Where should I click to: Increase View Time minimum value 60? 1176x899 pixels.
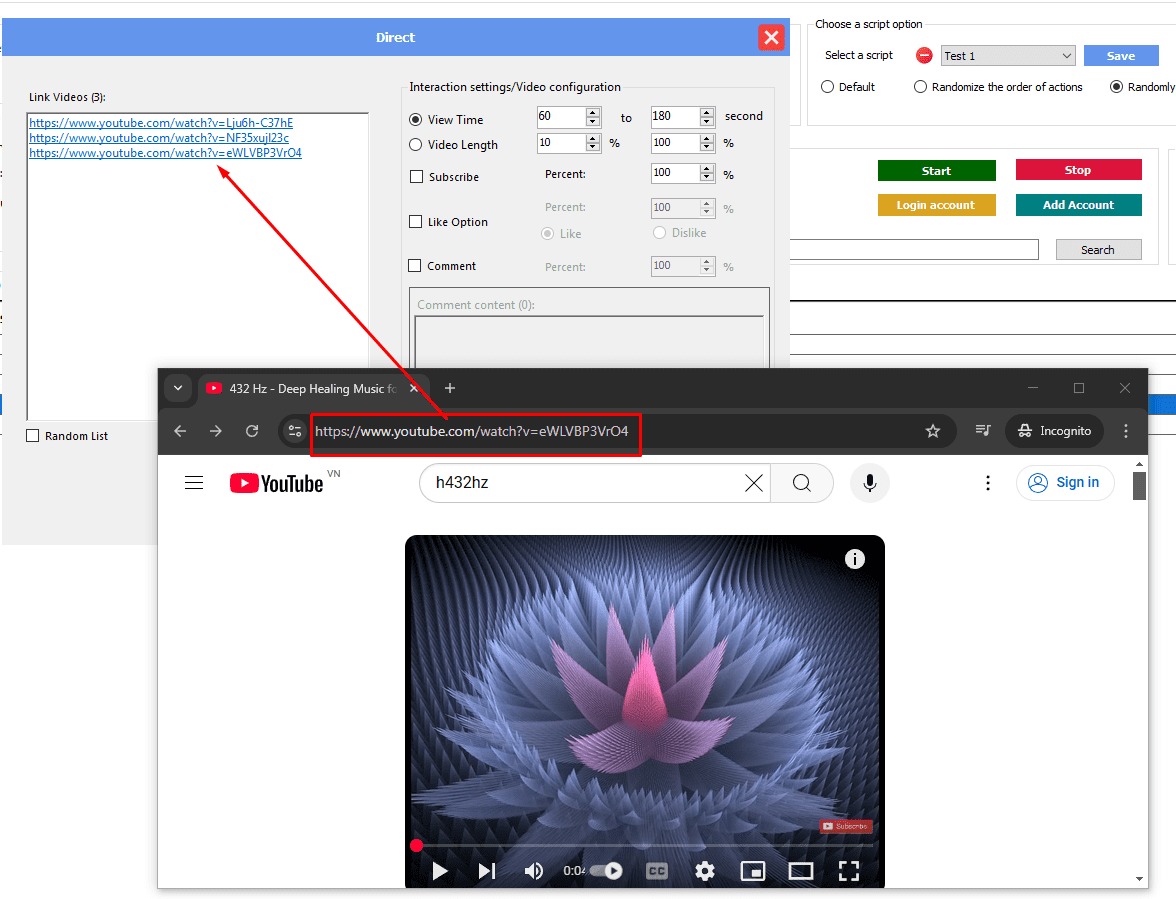(x=593, y=112)
